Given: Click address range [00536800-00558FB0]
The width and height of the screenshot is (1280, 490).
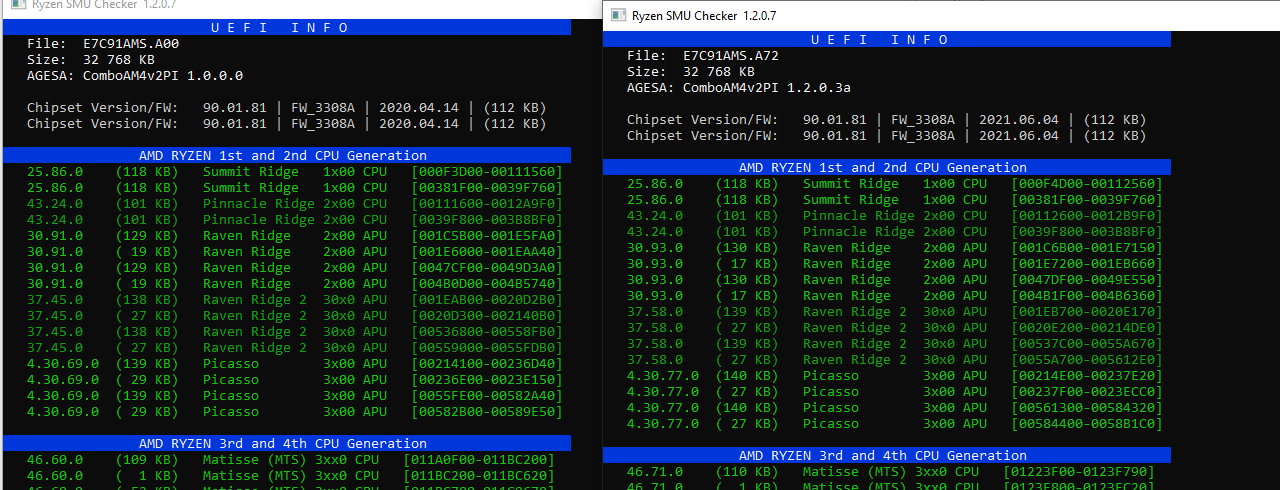Looking at the screenshot, I should point(487,332).
